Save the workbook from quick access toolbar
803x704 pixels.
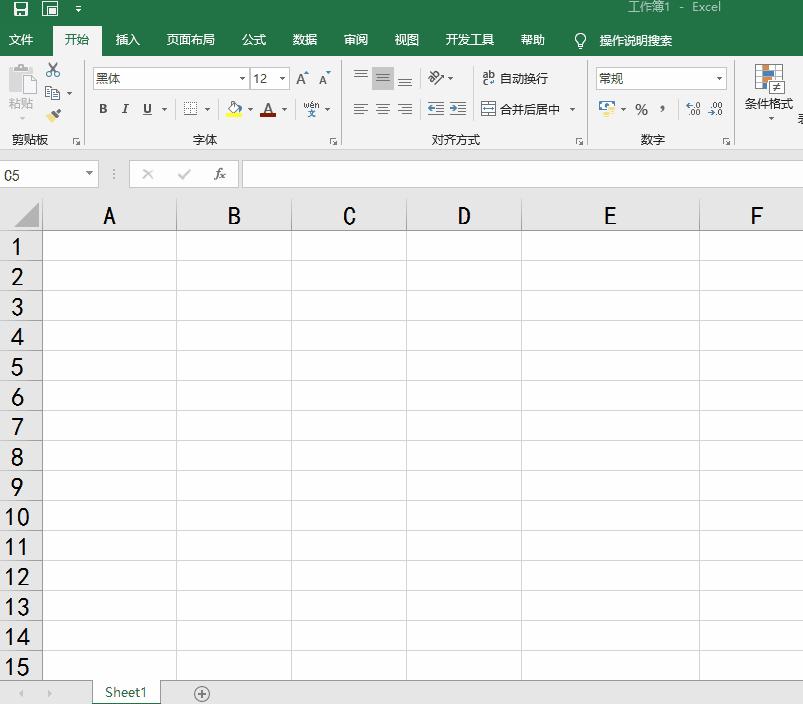coord(21,9)
